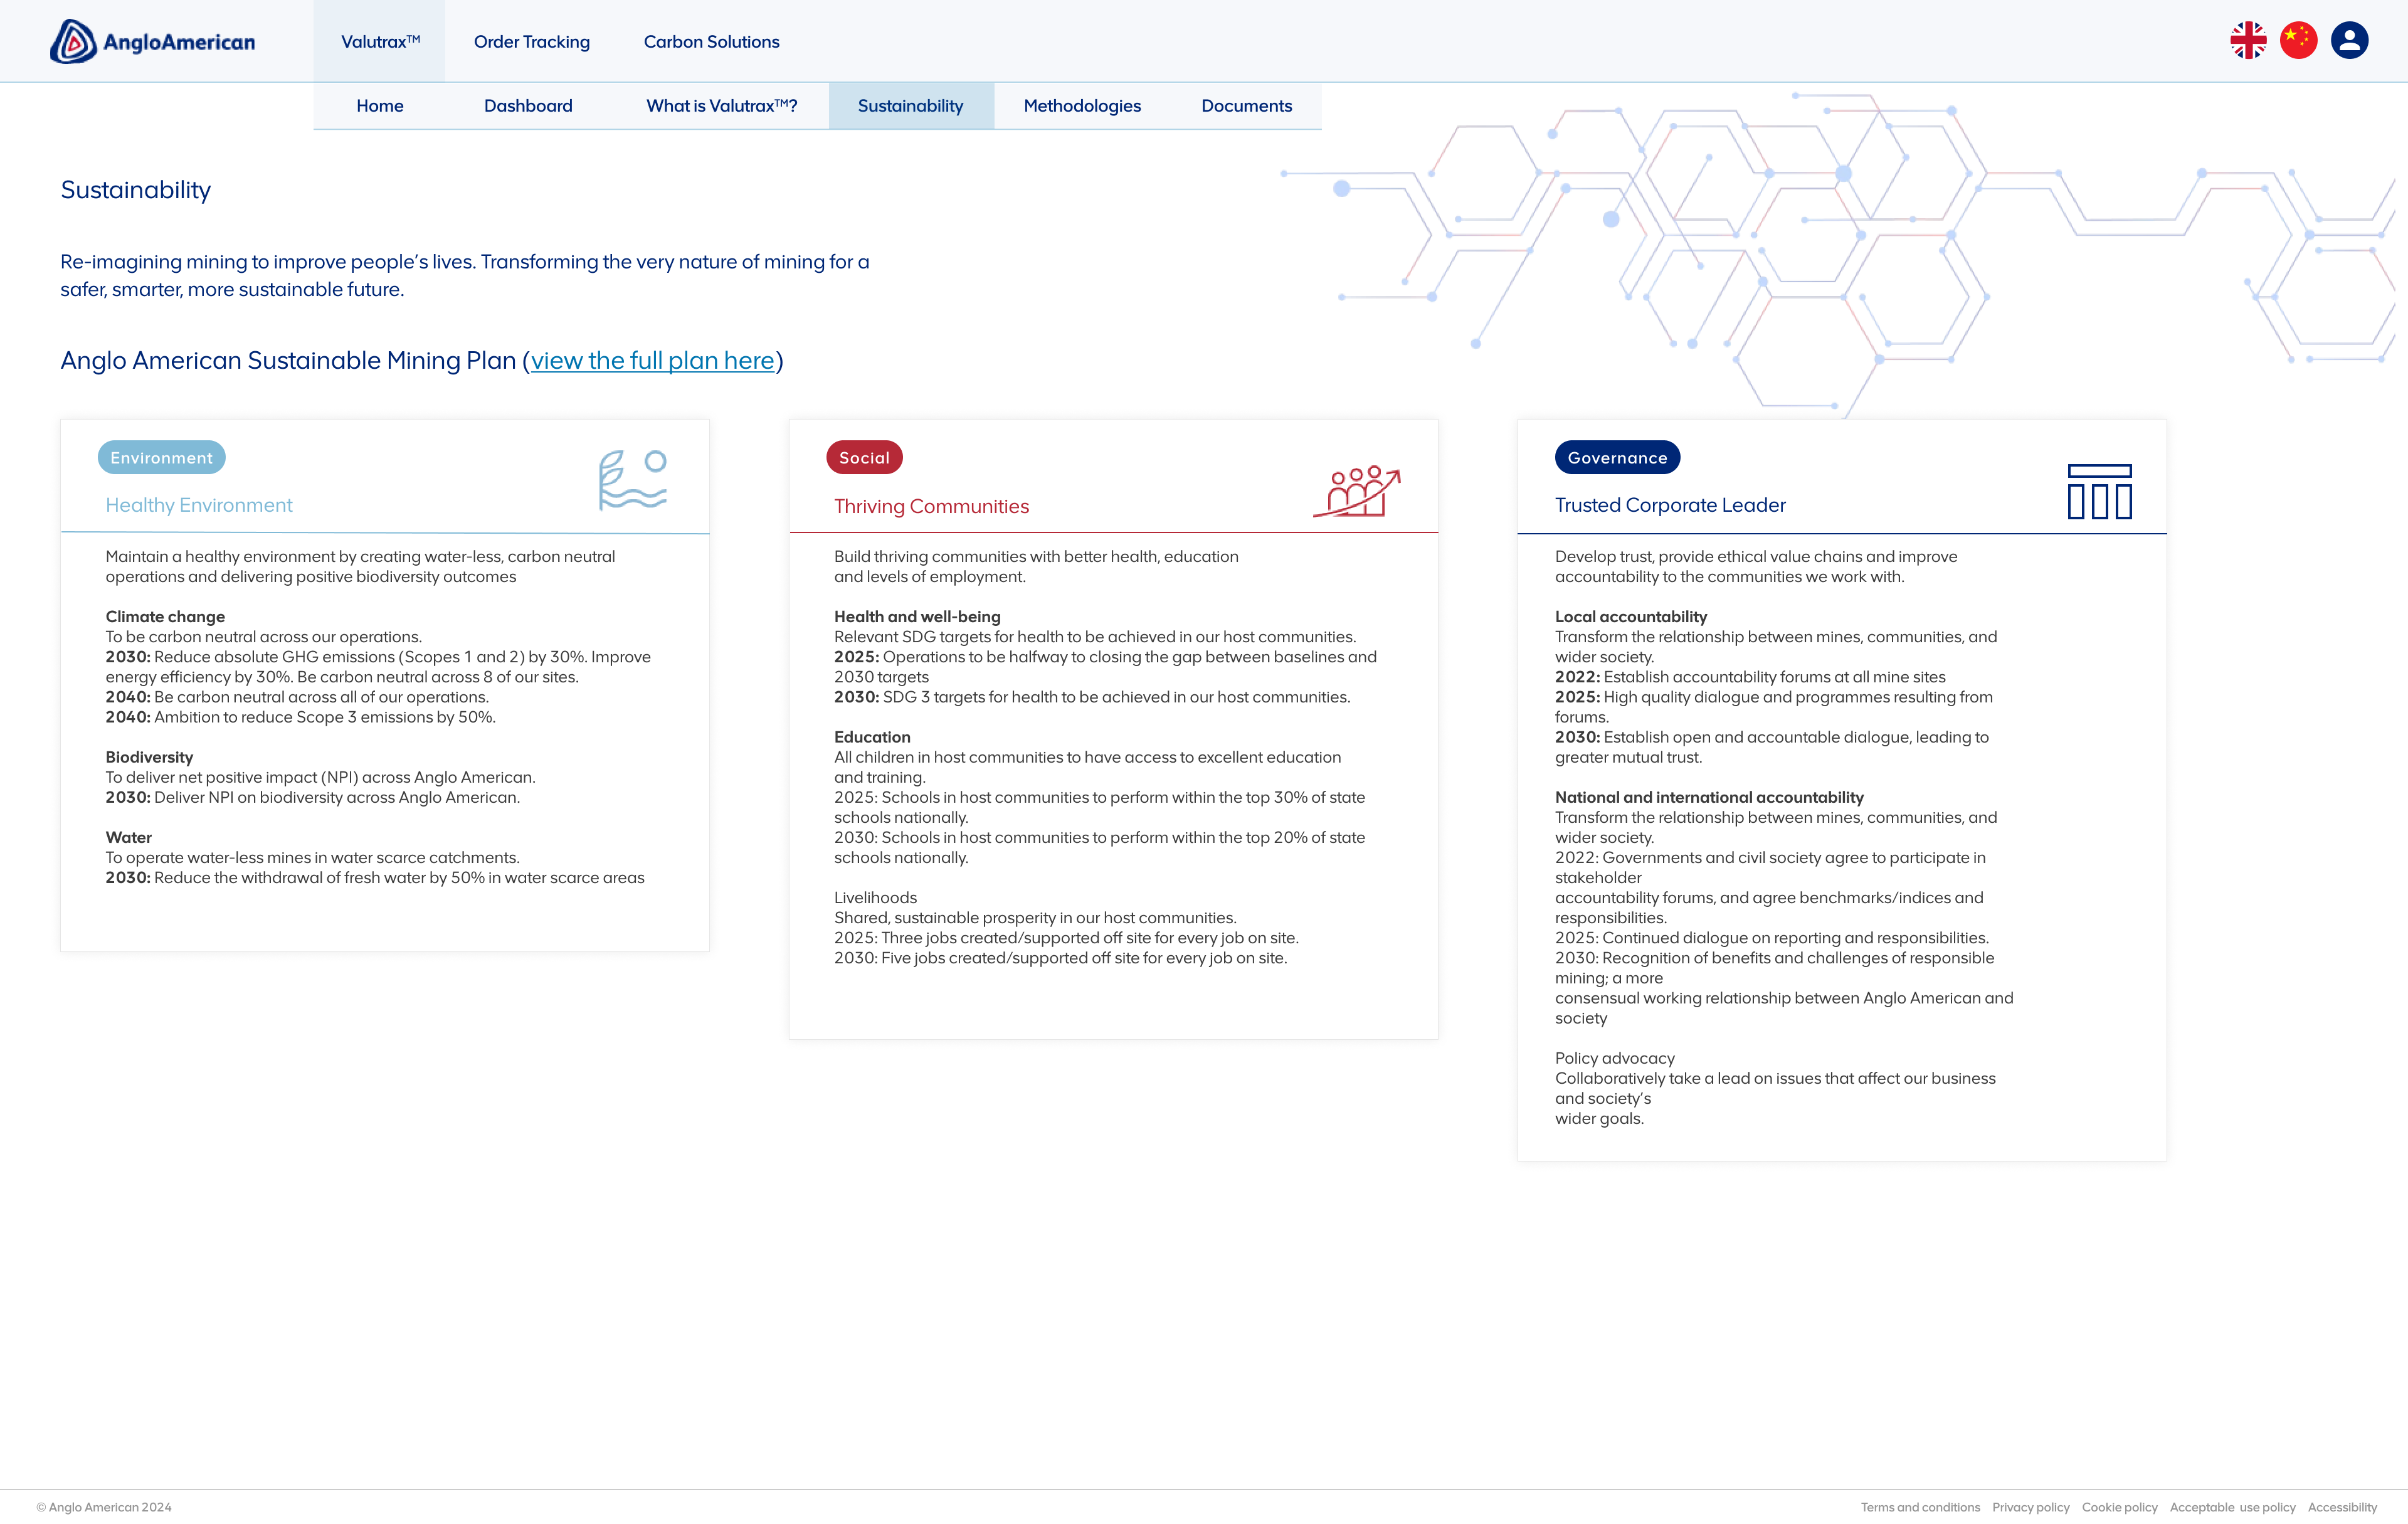Click 'Anglo American Sustainable Mining Plan' heading text

288,360
